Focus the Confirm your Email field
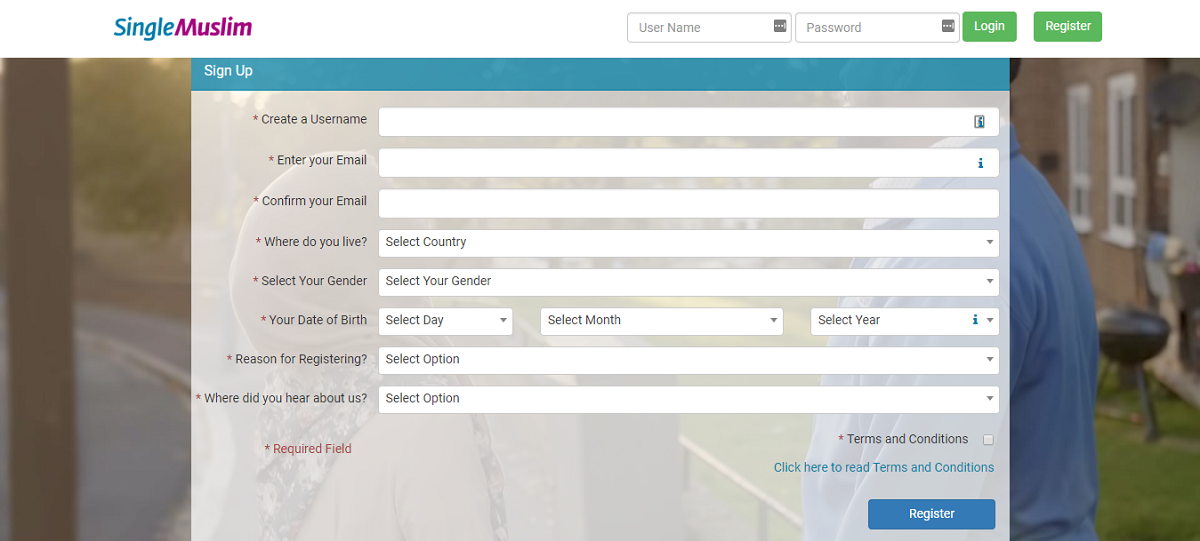The width and height of the screenshot is (1200, 541). 688,203
